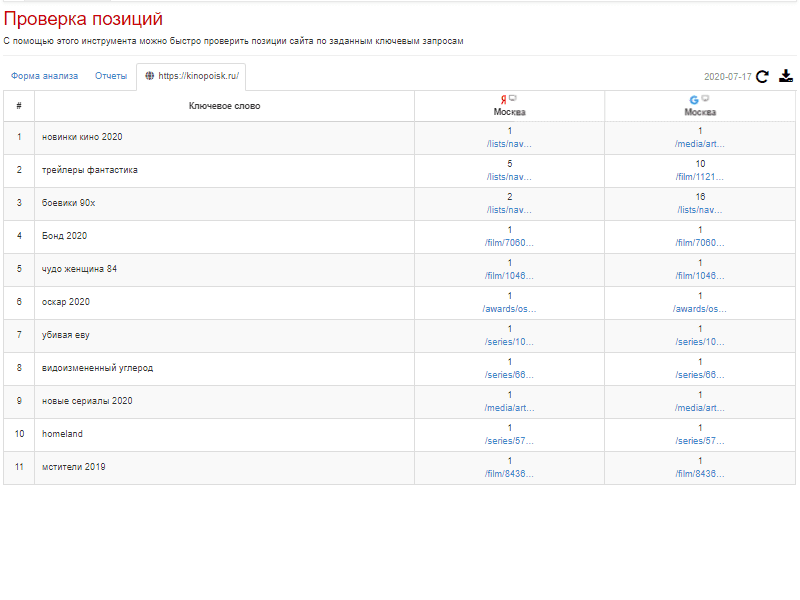Open Google link for Бонд 2020

click(700, 243)
